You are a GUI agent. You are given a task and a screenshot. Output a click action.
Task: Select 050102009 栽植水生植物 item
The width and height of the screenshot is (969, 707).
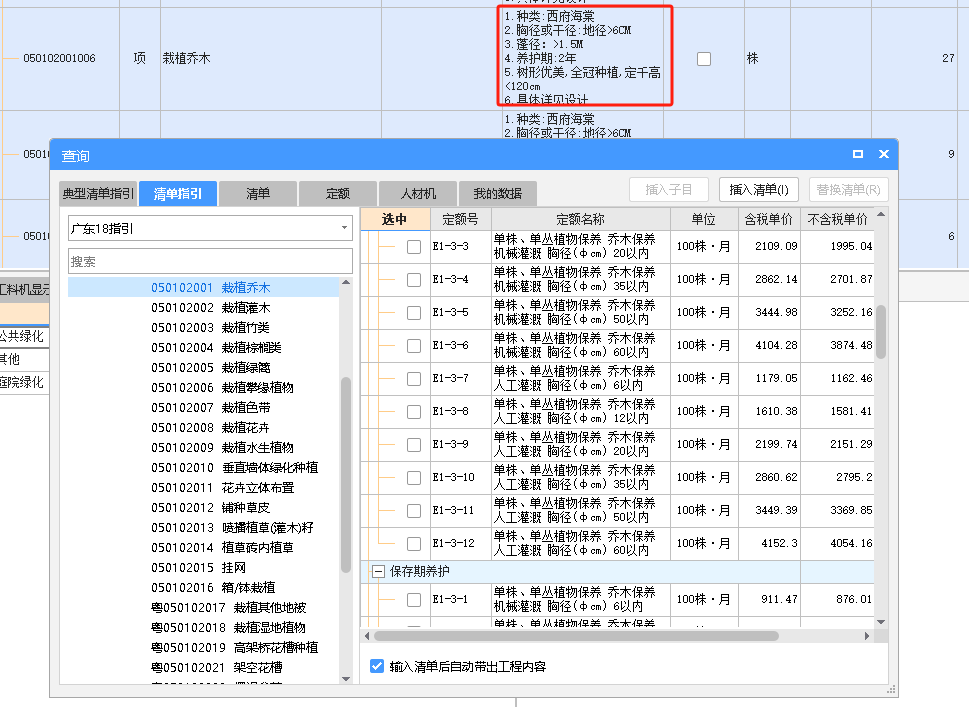pyautogui.click(x=222, y=447)
